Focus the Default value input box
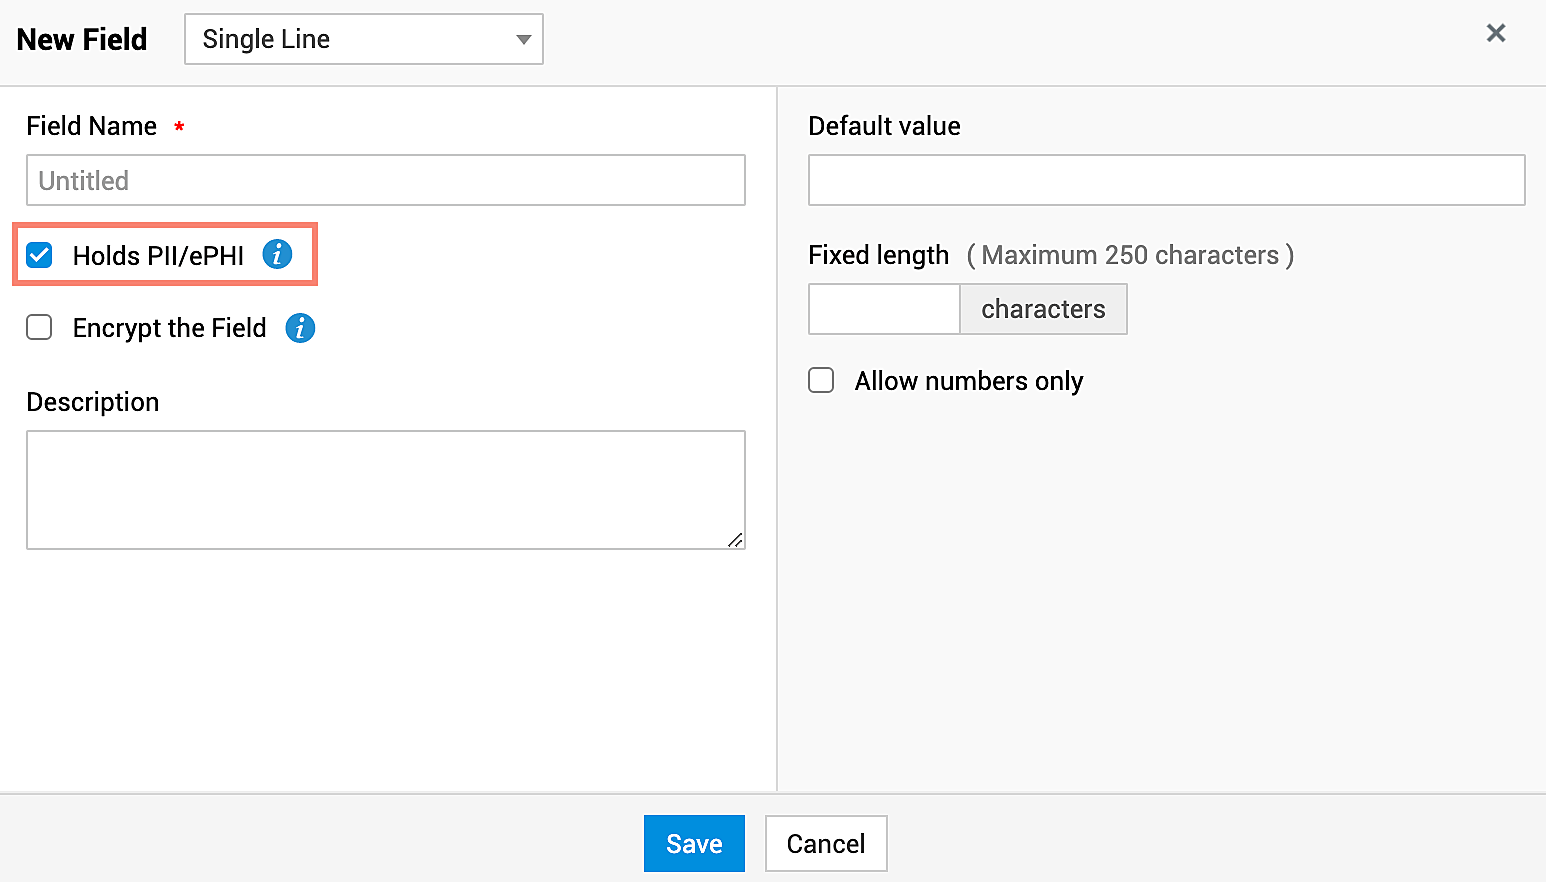Image resolution: width=1546 pixels, height=882 pixels. tap(1167, 180)
